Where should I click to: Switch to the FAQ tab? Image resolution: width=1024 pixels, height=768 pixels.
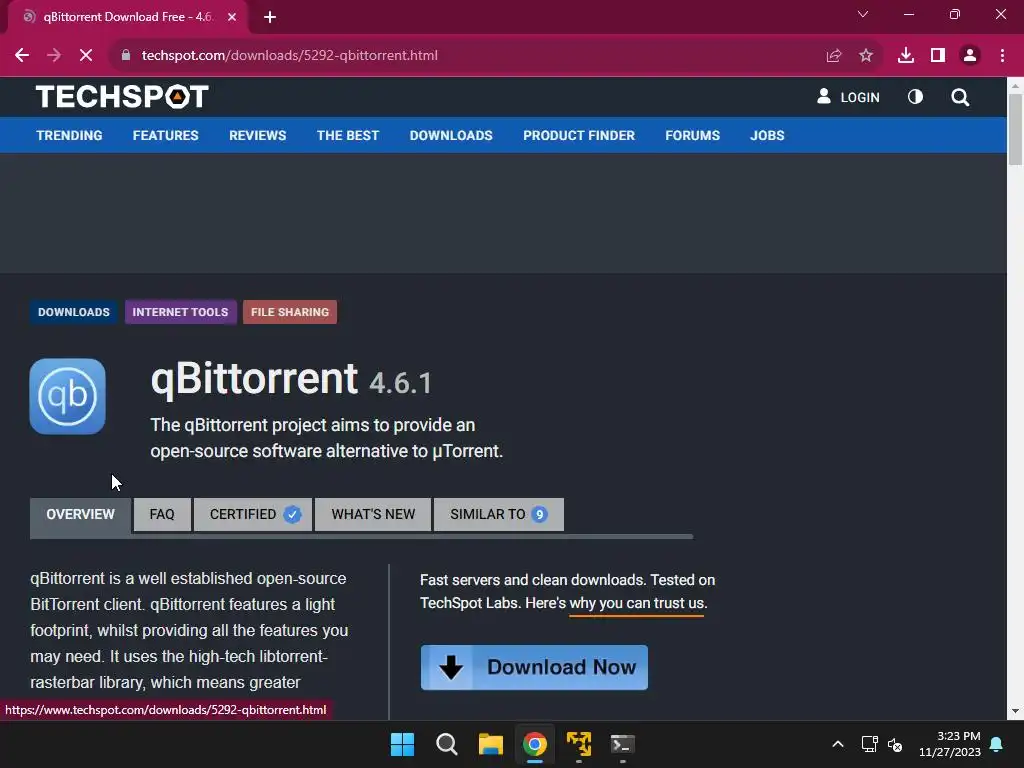(162, 515)
